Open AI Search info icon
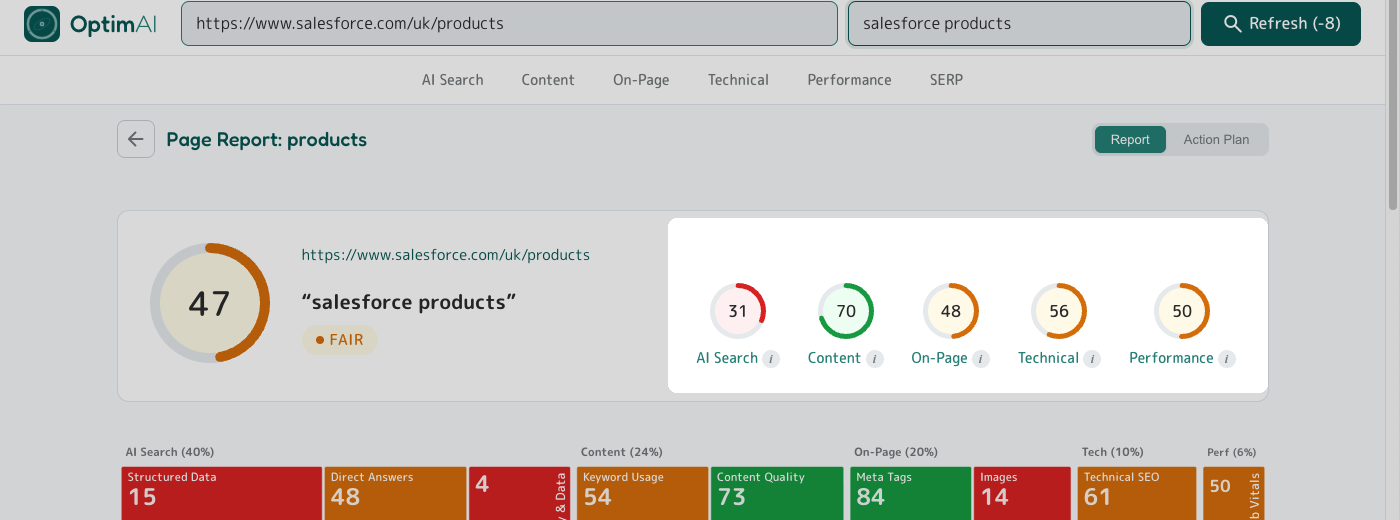Viewport: 1400px width, 520px height. [x=771, y=359]
